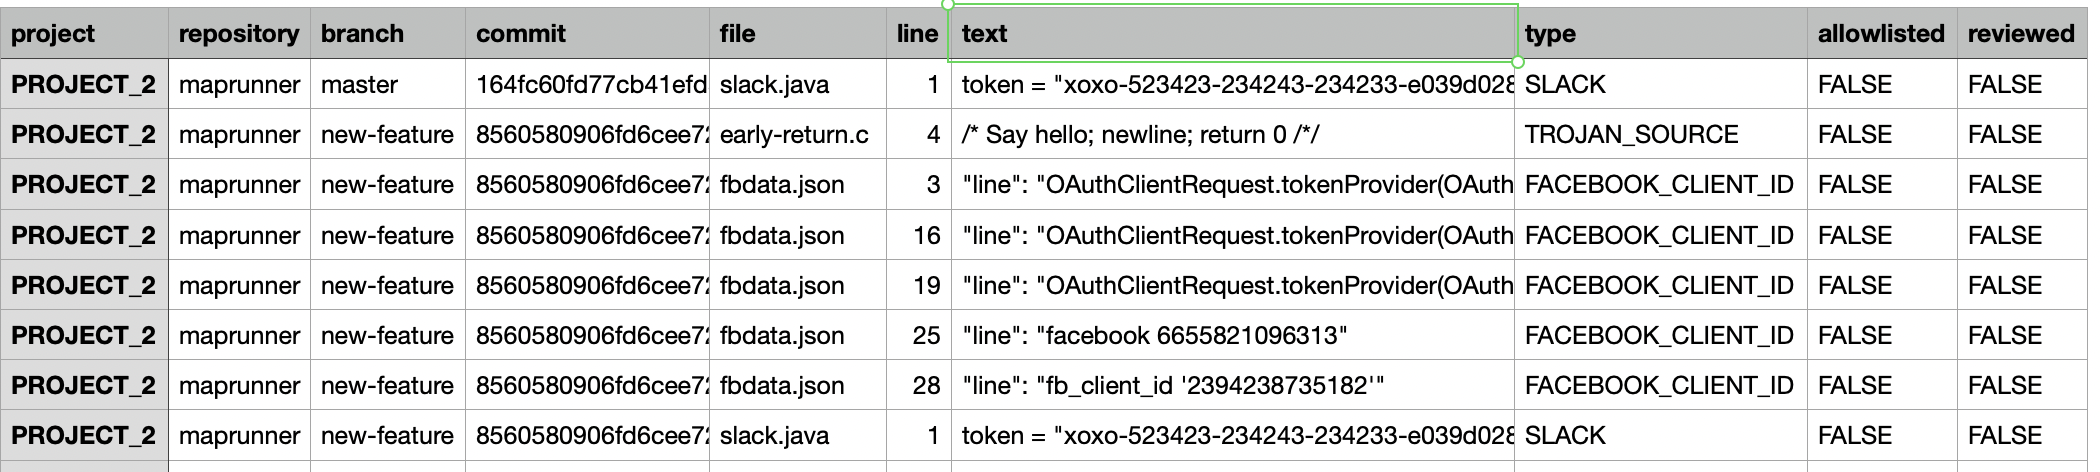Select the 'commit' column header

[586, 34]
